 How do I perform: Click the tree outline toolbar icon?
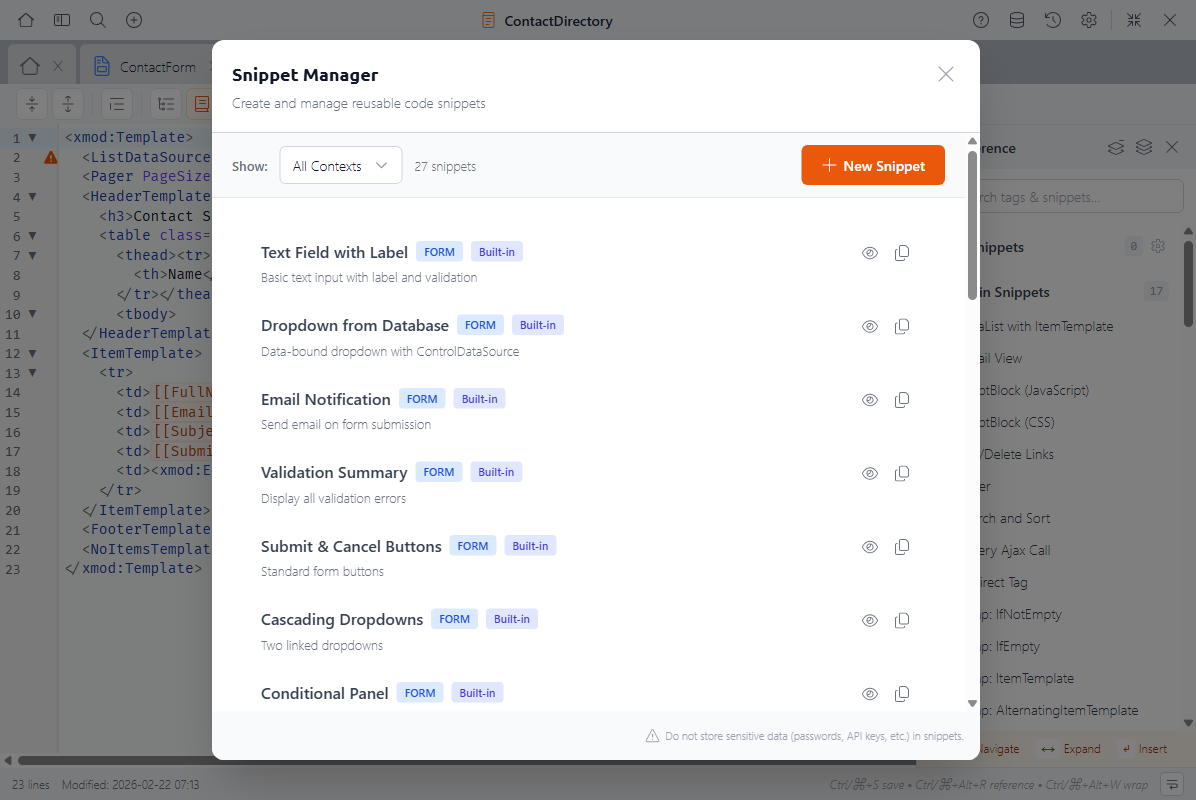[166, 104]
